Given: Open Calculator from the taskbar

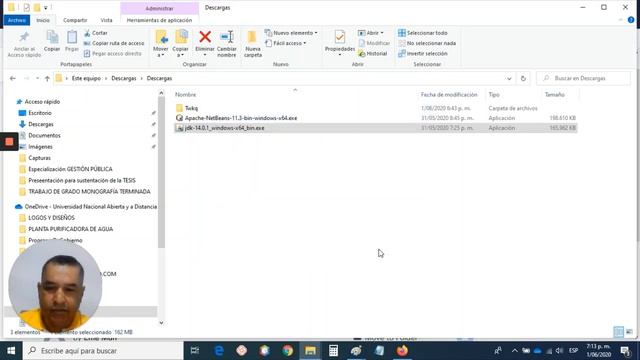Looking at the screenshot, I should point(333,351).
